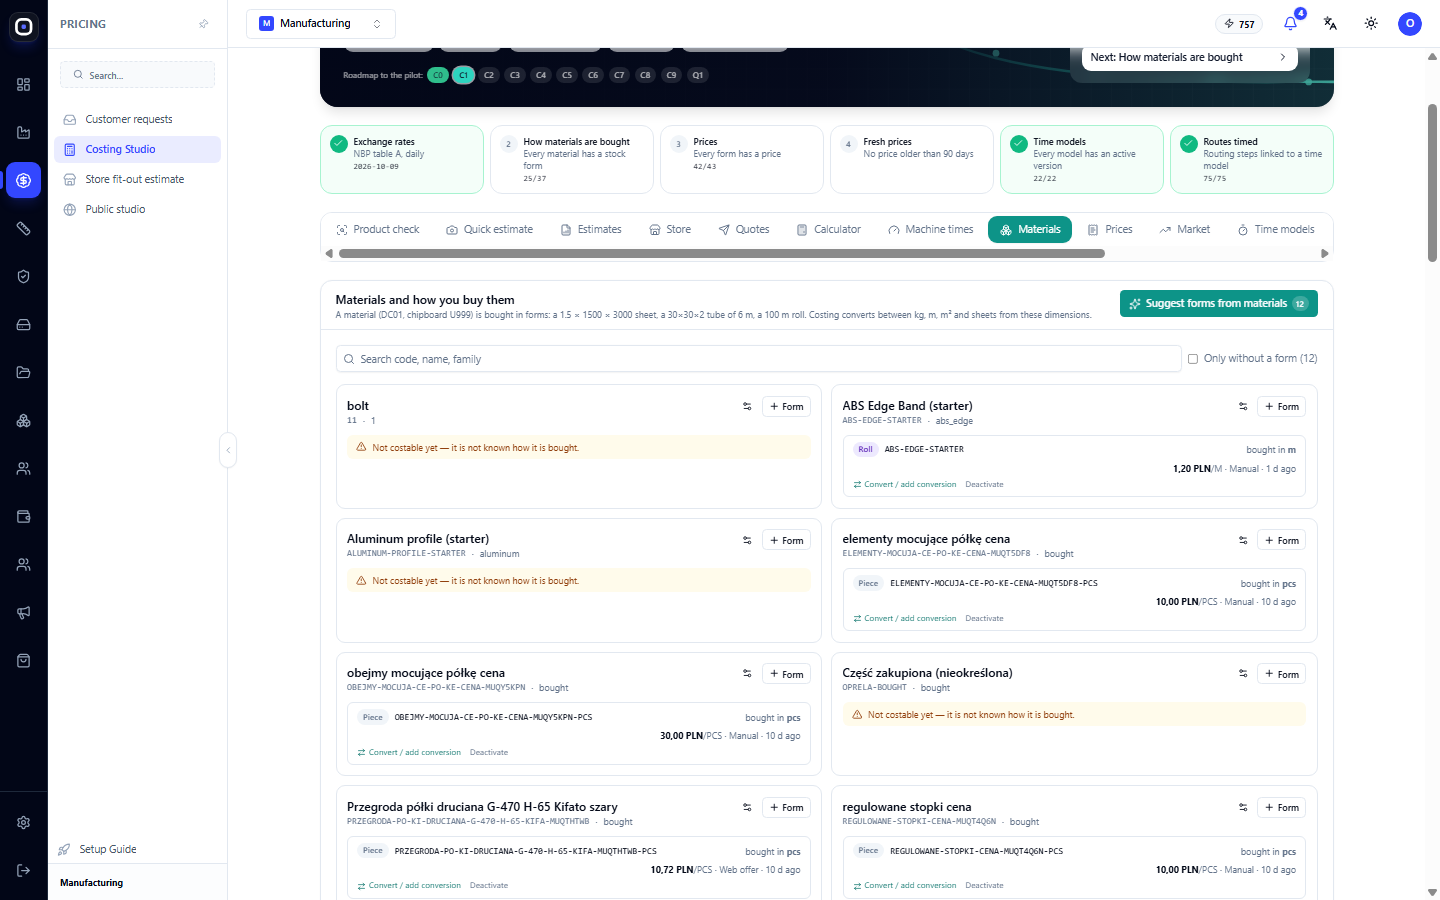Screen dimensions: 1440x900
Task: Select the pricing dollar icon in left rail
Action: 24,181
